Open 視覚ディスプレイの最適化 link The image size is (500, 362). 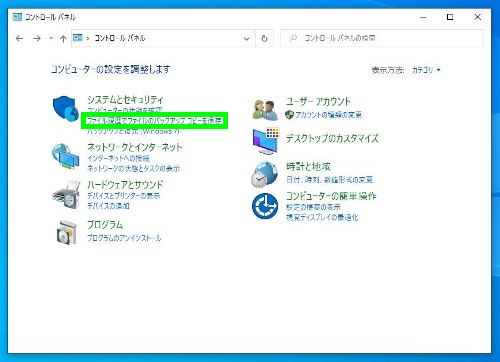tap(322, 217)
